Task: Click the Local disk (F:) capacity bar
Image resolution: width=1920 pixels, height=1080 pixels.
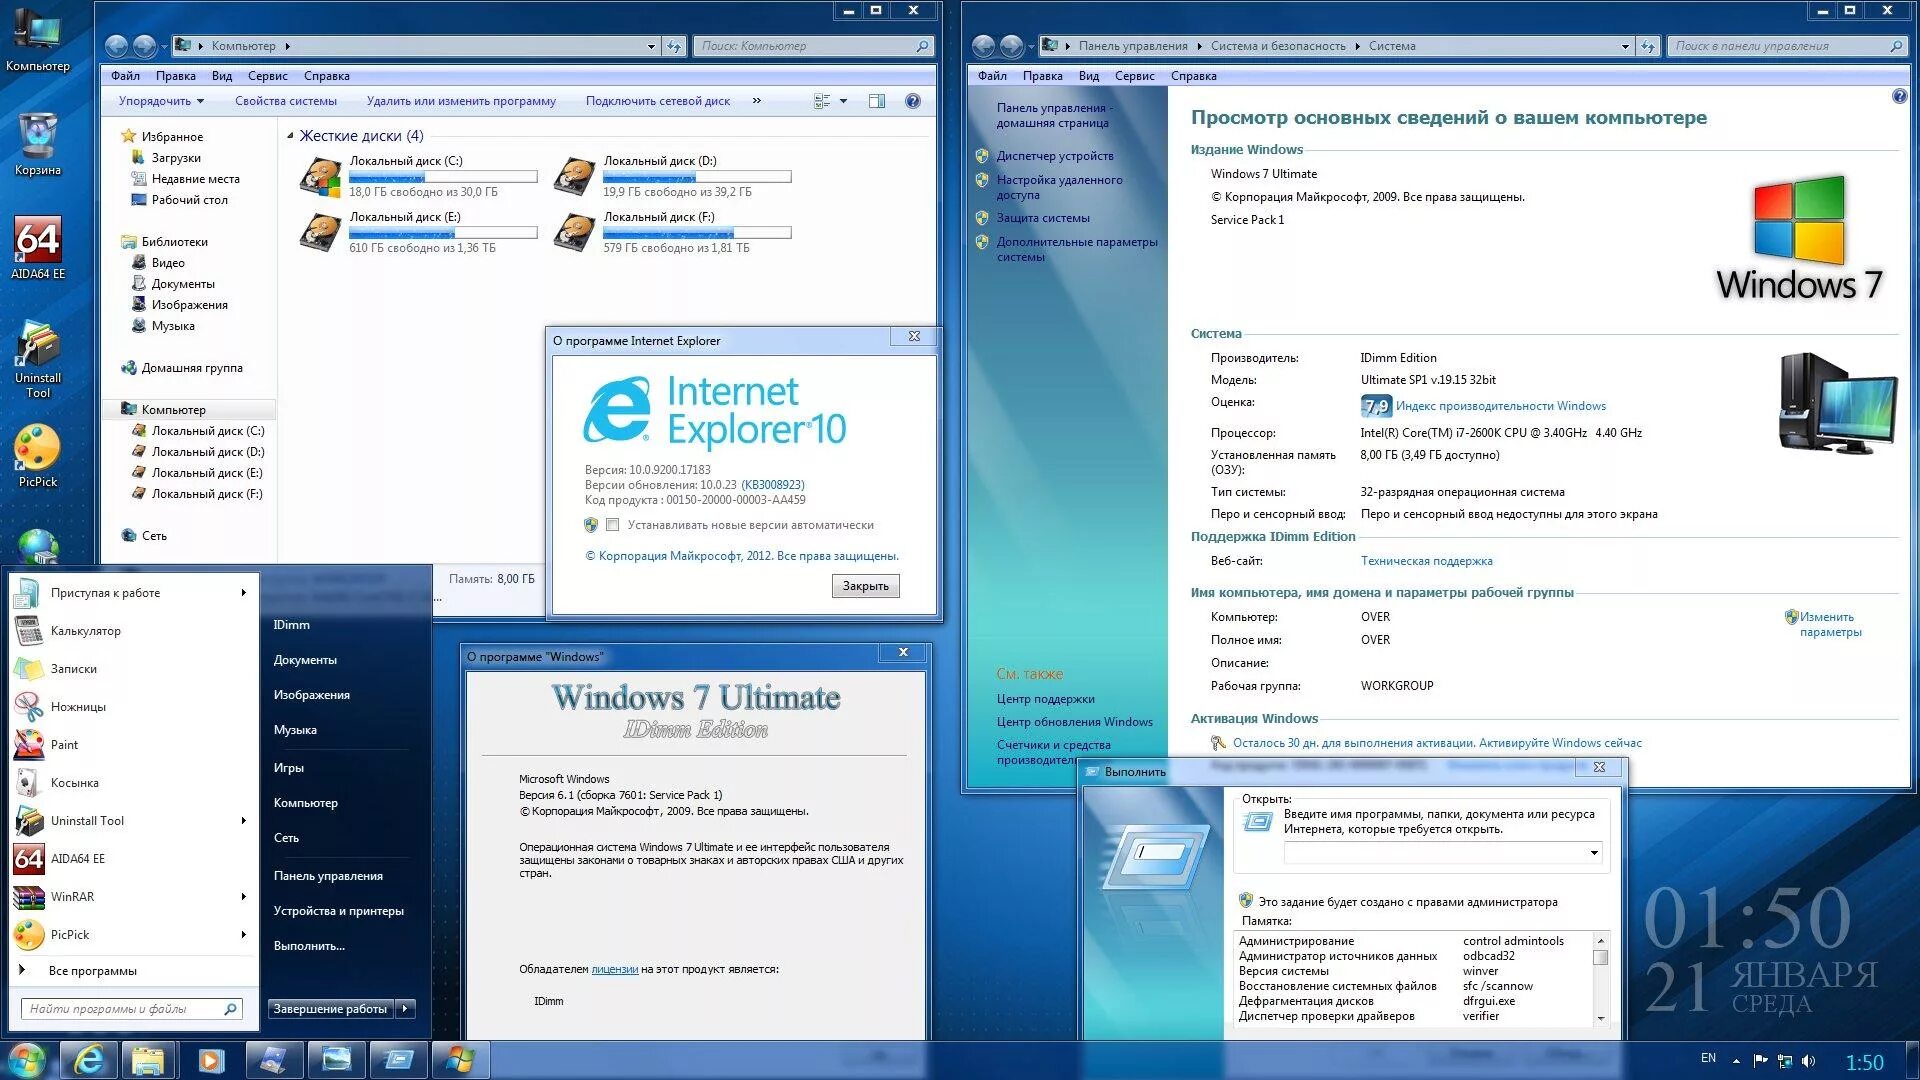Action: pos(697,233)
